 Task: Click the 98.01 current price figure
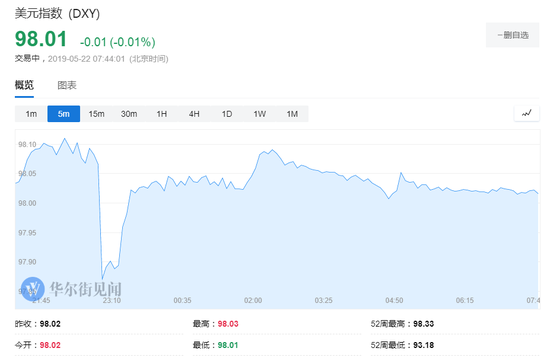(x=41, y=39)
